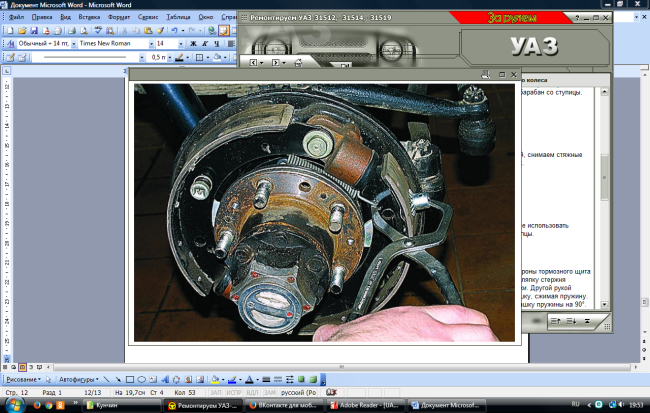Viewport: 650px width, 413px height.
Task: Open print preview in Word
Action: [x=84, y=30]
